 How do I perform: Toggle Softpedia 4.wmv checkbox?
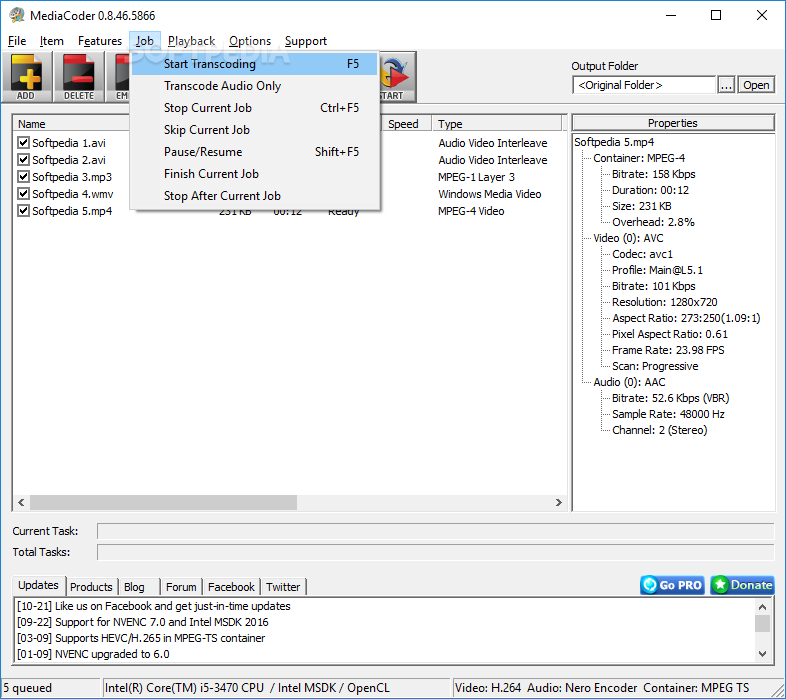[23, 194]
